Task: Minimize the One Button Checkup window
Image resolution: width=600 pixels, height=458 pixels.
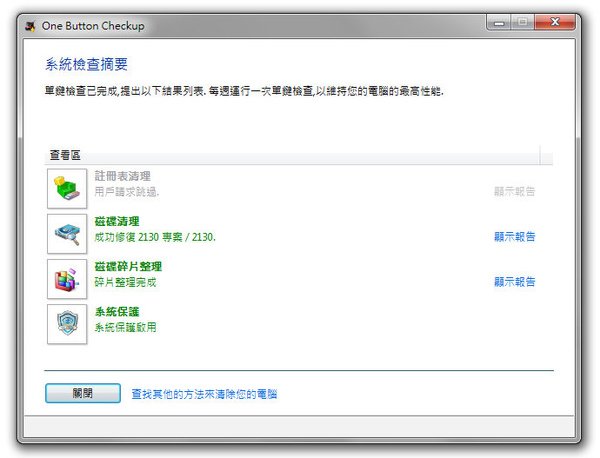Action: point(499,23)
